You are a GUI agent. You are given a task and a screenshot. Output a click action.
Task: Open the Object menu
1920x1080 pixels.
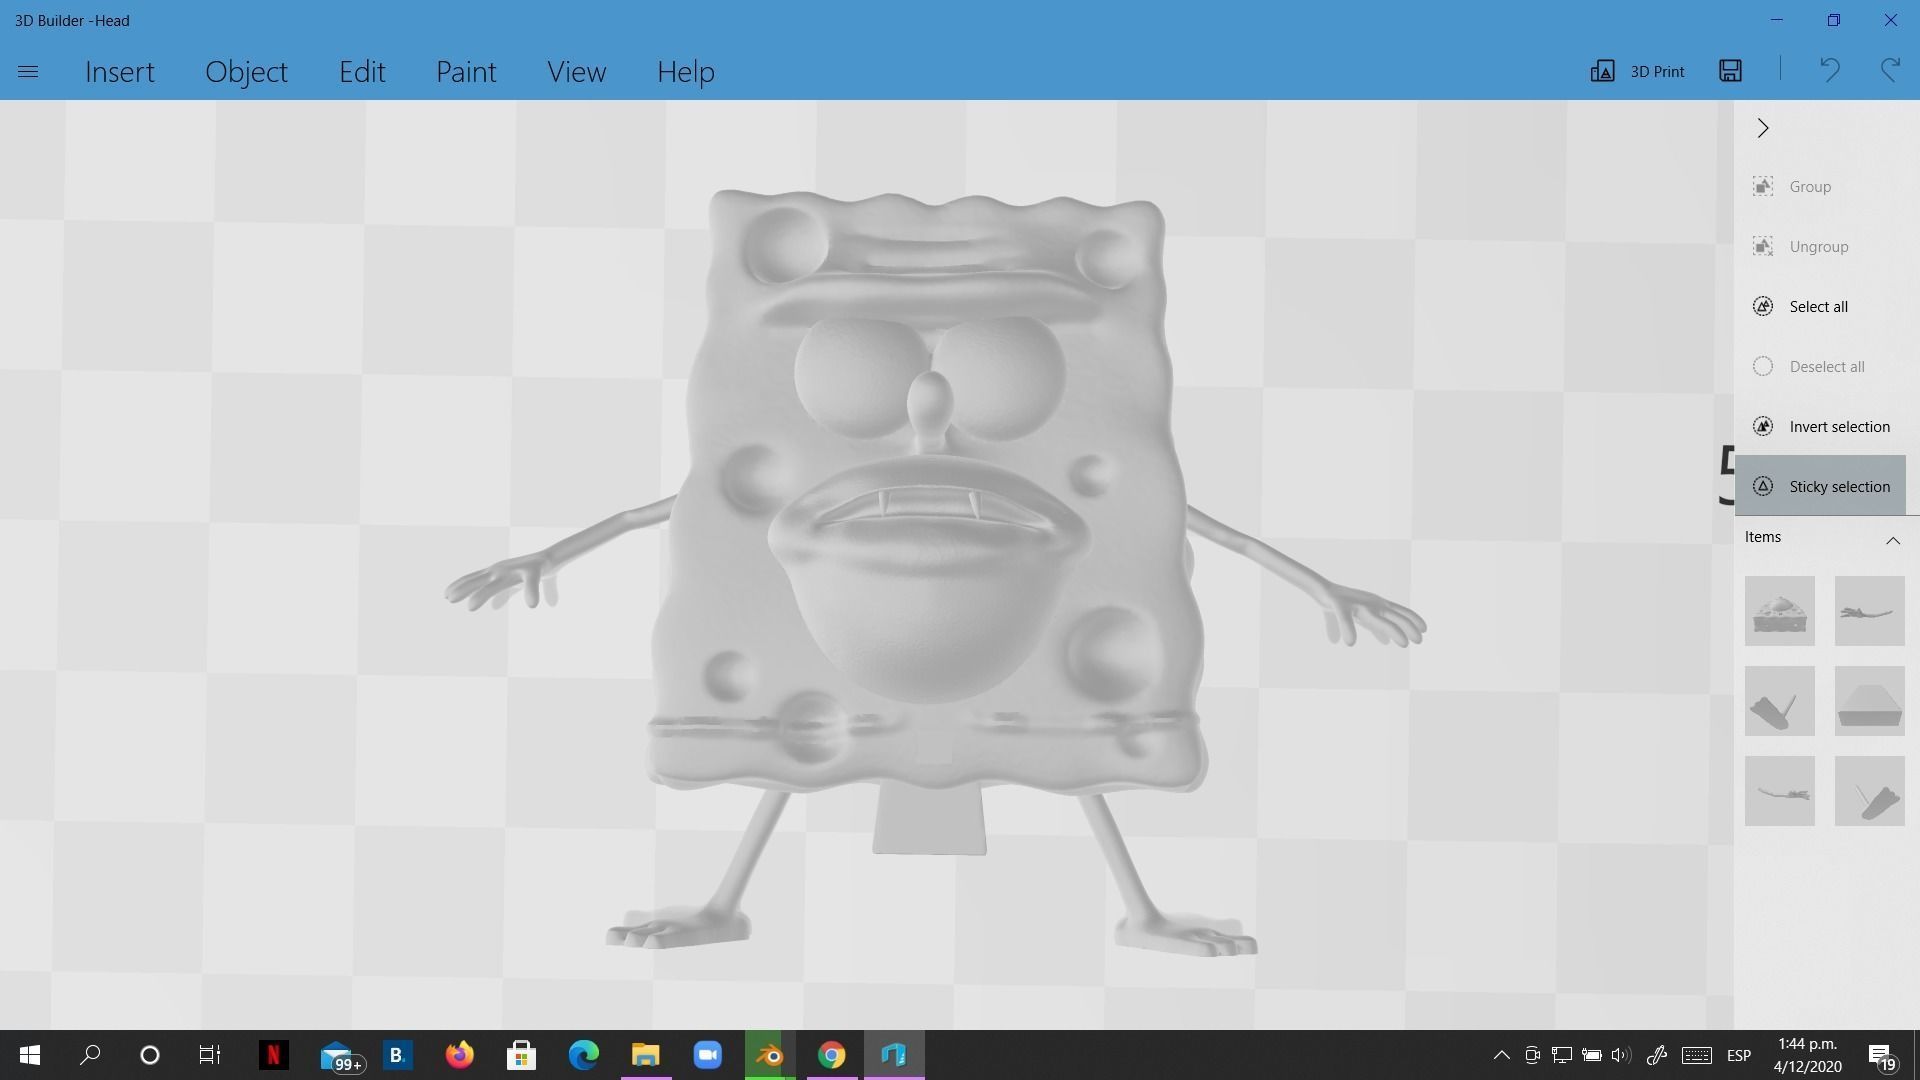point(246,72)
